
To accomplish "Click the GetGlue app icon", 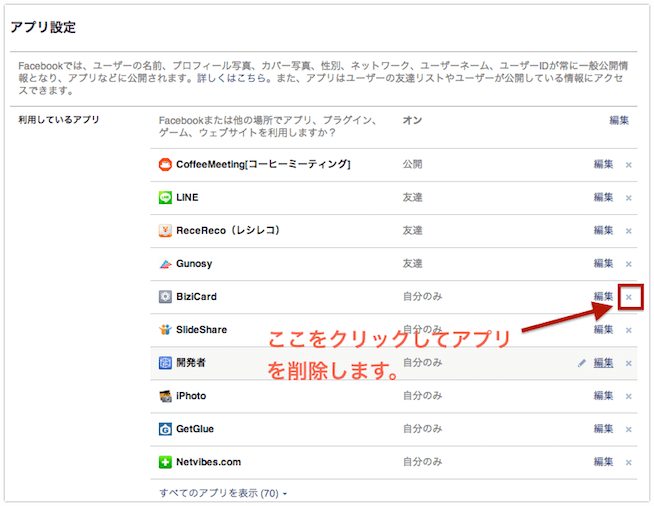I will 165,429.
